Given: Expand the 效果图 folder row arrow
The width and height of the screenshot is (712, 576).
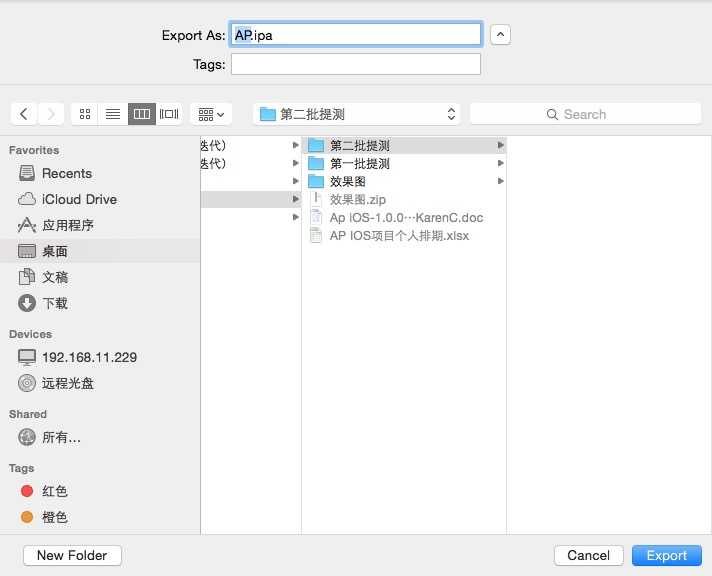Looking at the screenshot, I should 500,181.
